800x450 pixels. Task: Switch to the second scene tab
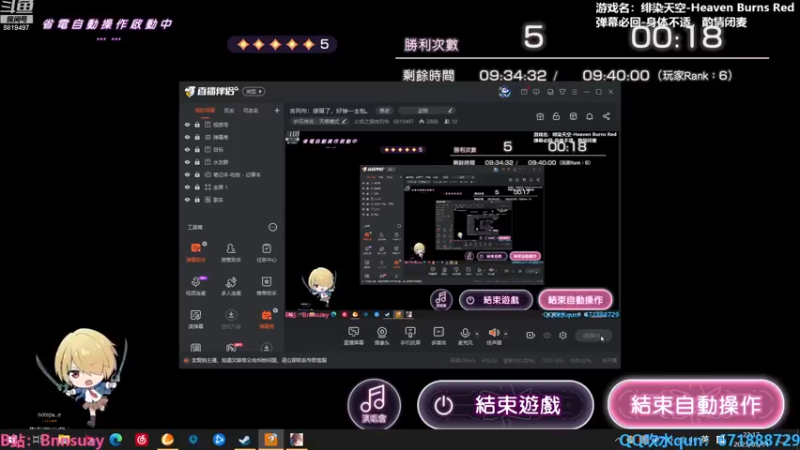229,110
